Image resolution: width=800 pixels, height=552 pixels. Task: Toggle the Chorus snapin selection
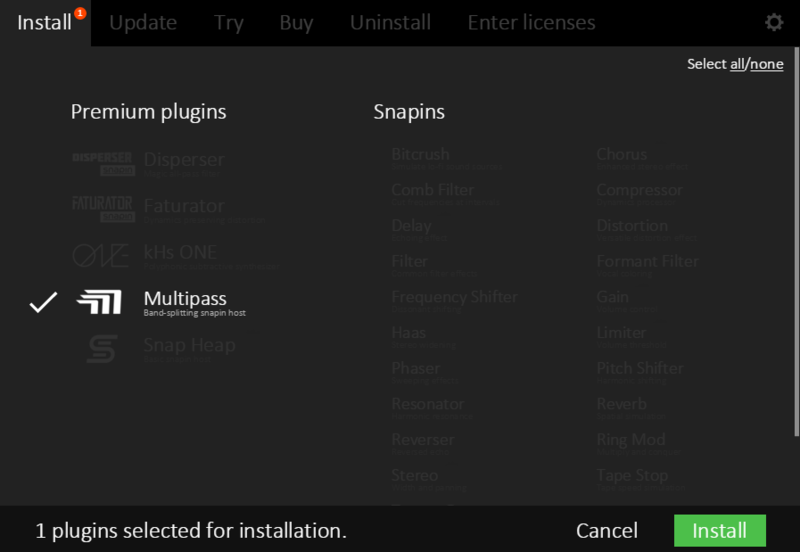(621, 155)
